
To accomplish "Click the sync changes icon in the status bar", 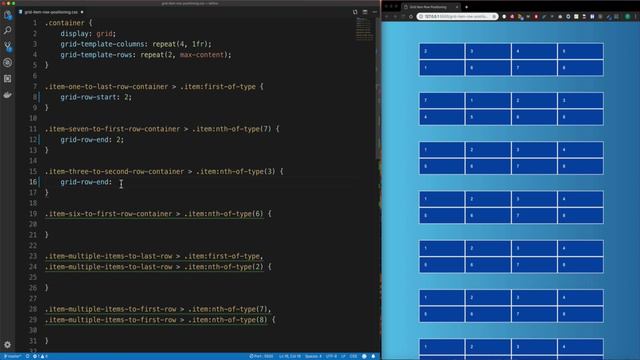I will [x=27, y=356].
